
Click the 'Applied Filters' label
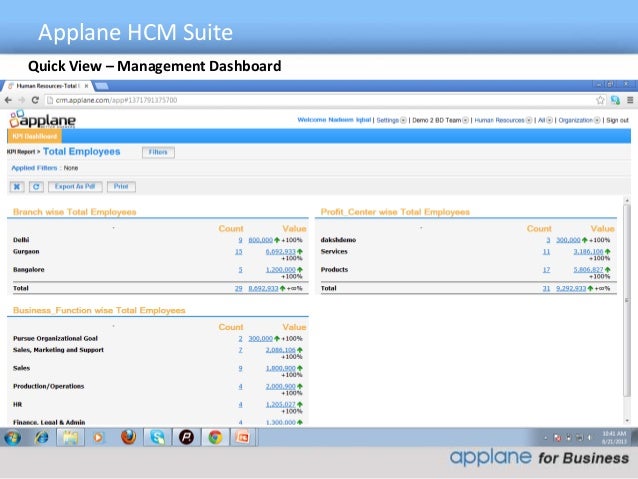(x=34, y=168)
